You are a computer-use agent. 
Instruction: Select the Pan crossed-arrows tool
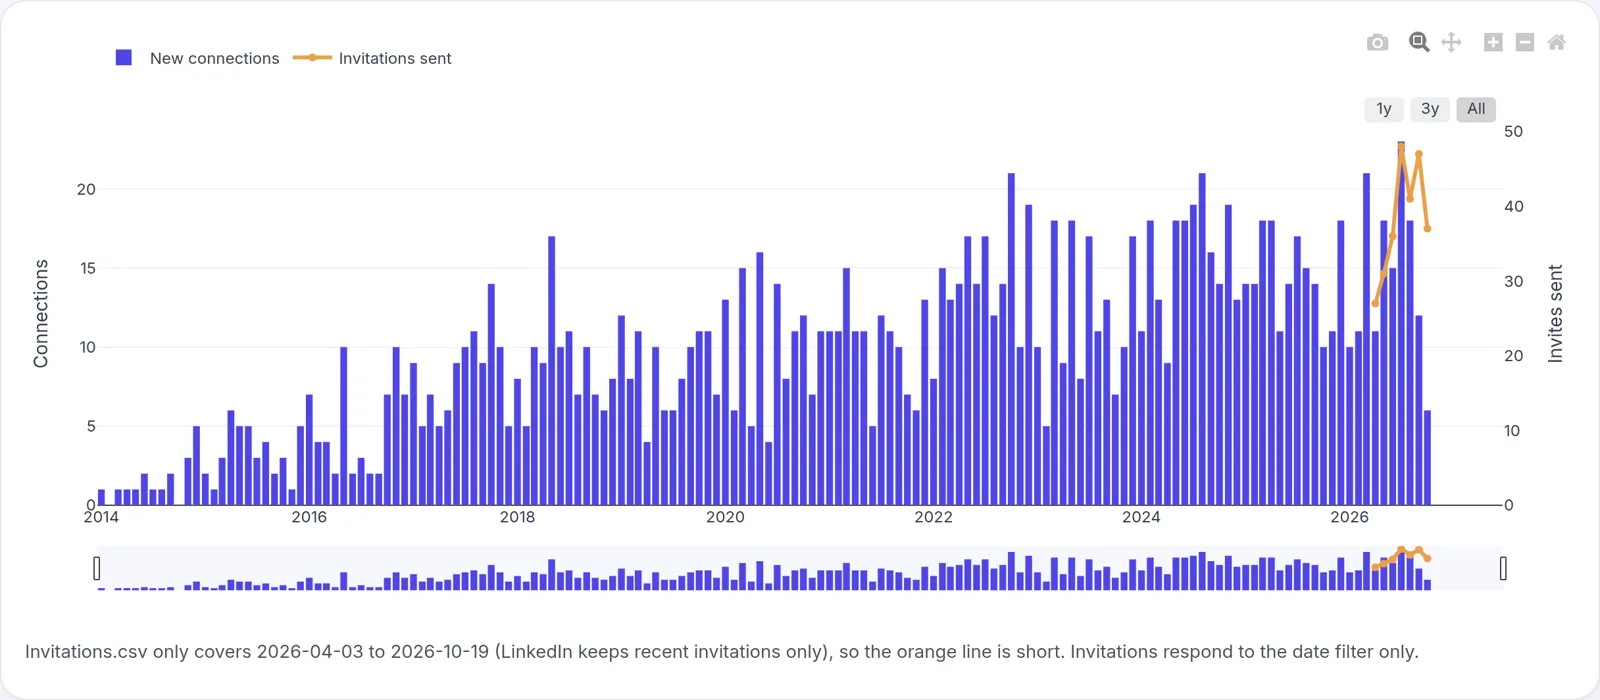[x=1451, y=42]
